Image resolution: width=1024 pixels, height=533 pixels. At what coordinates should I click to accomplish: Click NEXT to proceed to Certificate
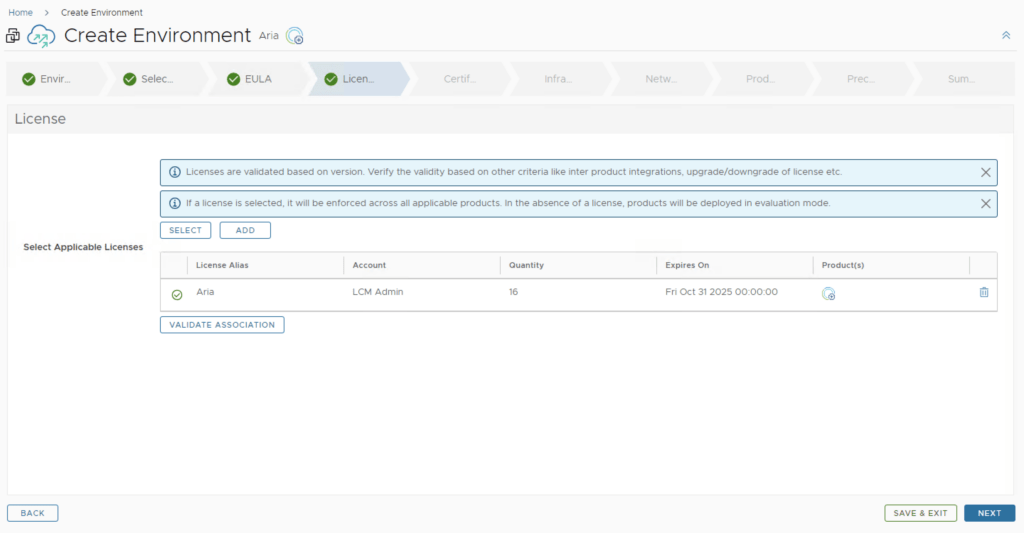989,513
